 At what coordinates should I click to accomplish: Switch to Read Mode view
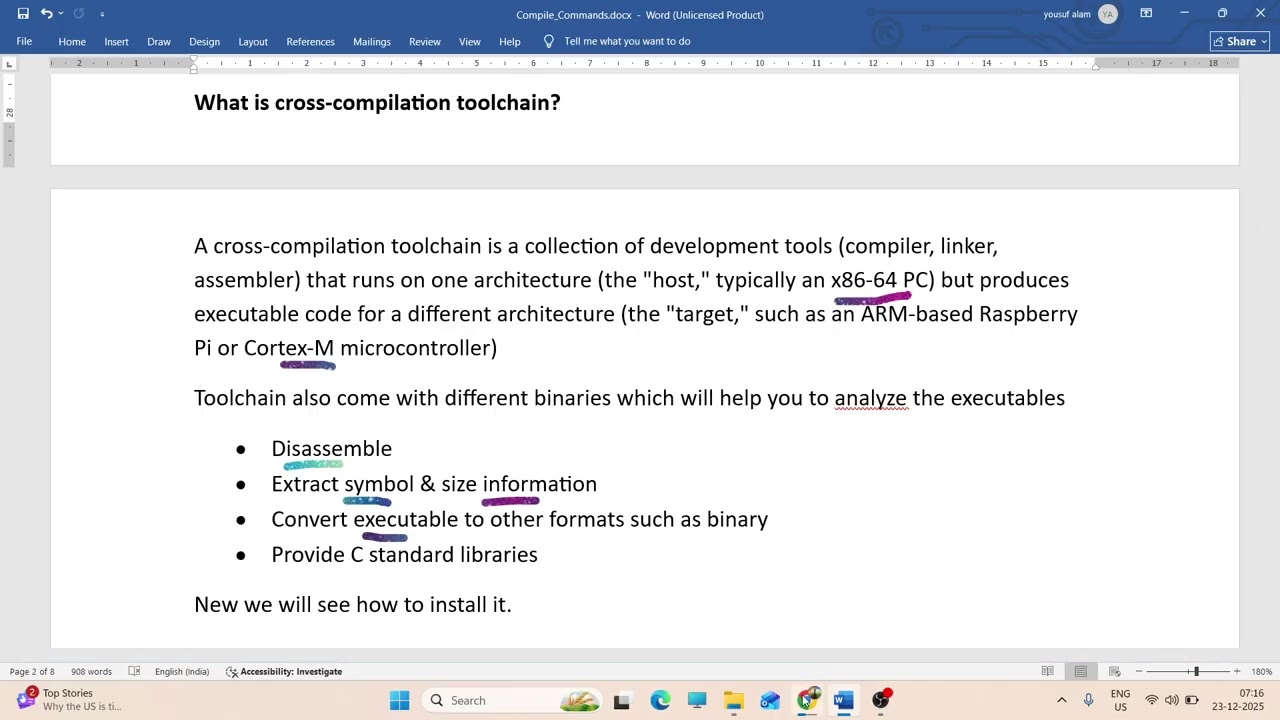point(1047,671)
